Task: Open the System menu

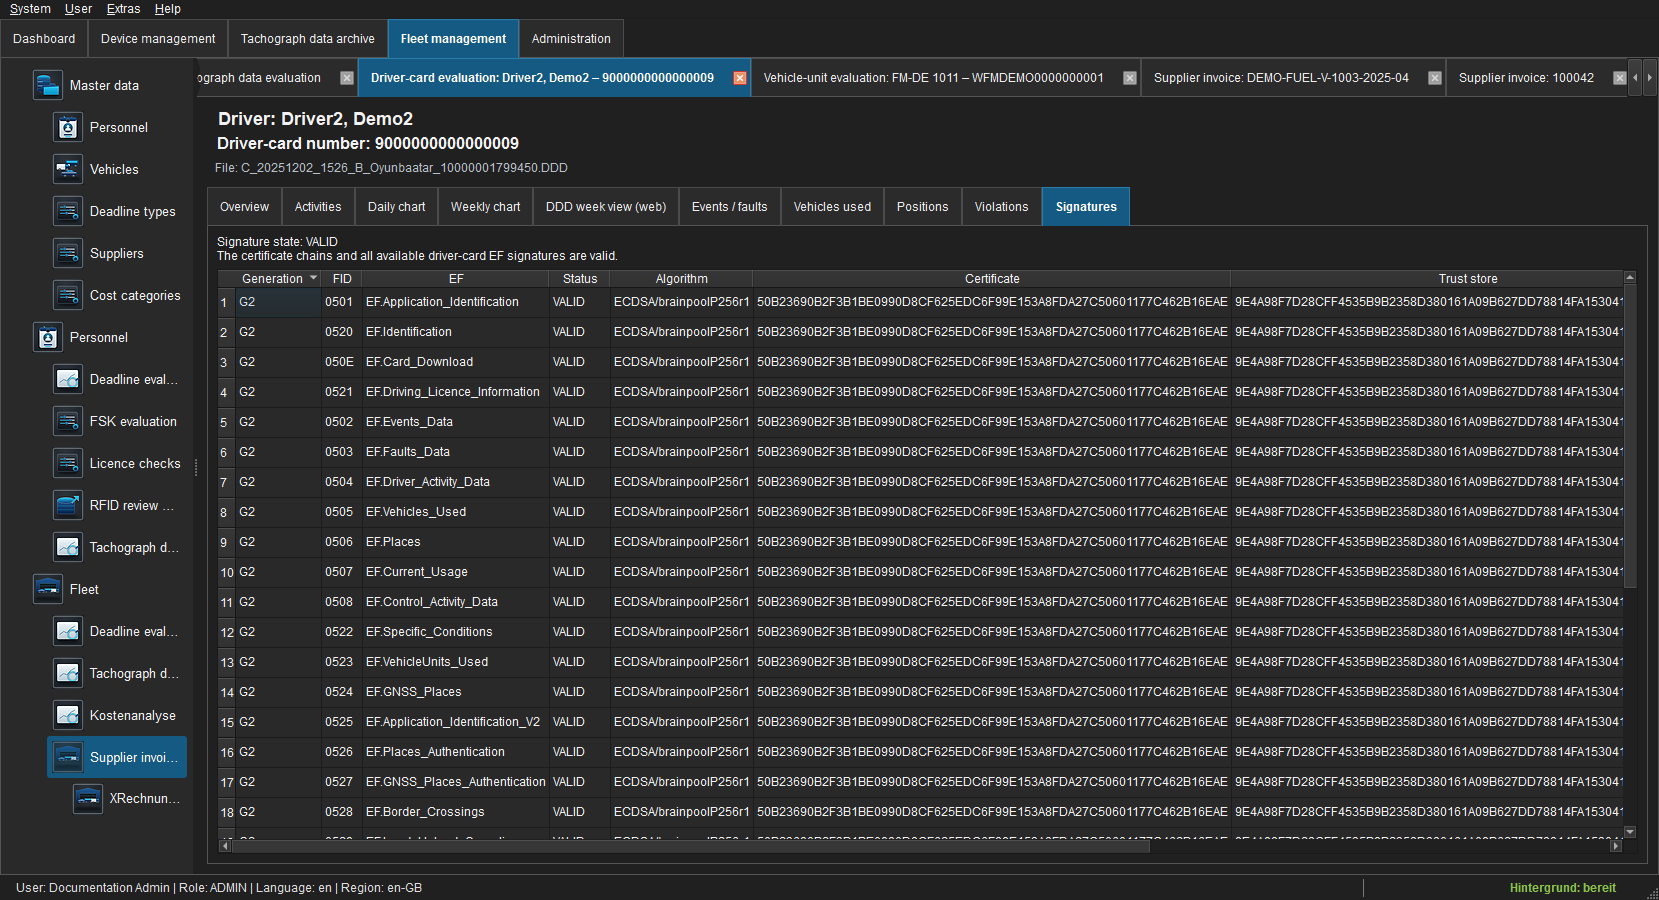Action: coord(30,9)
